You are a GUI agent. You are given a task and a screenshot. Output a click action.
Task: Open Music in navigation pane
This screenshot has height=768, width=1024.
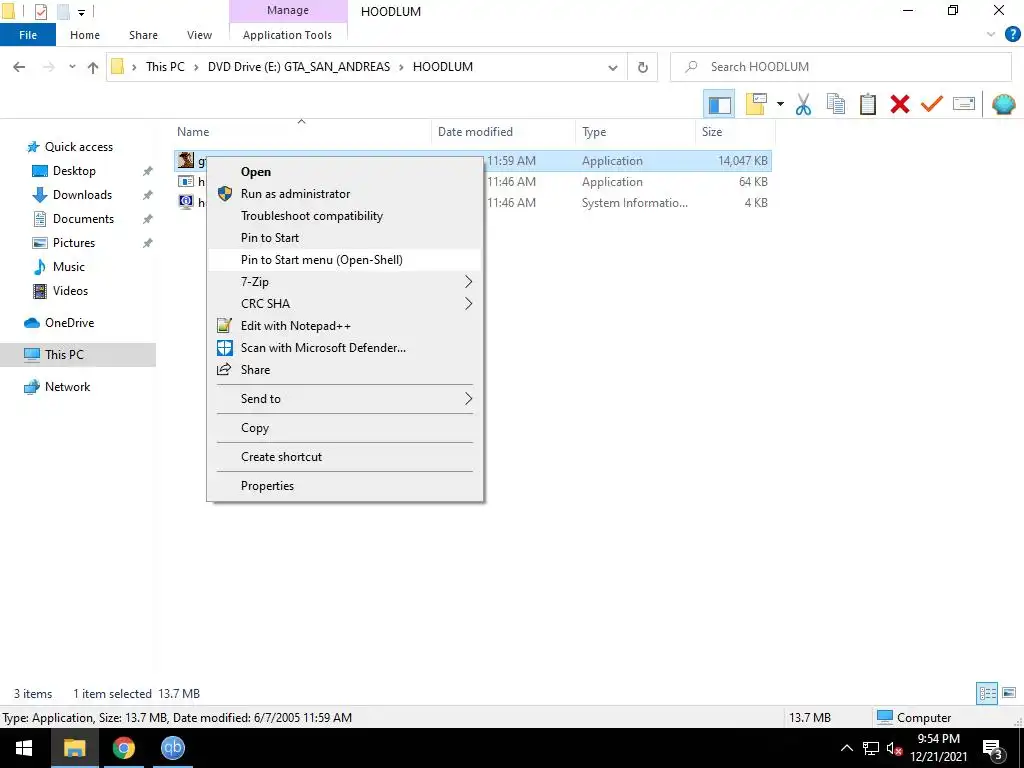click(69, 267)
